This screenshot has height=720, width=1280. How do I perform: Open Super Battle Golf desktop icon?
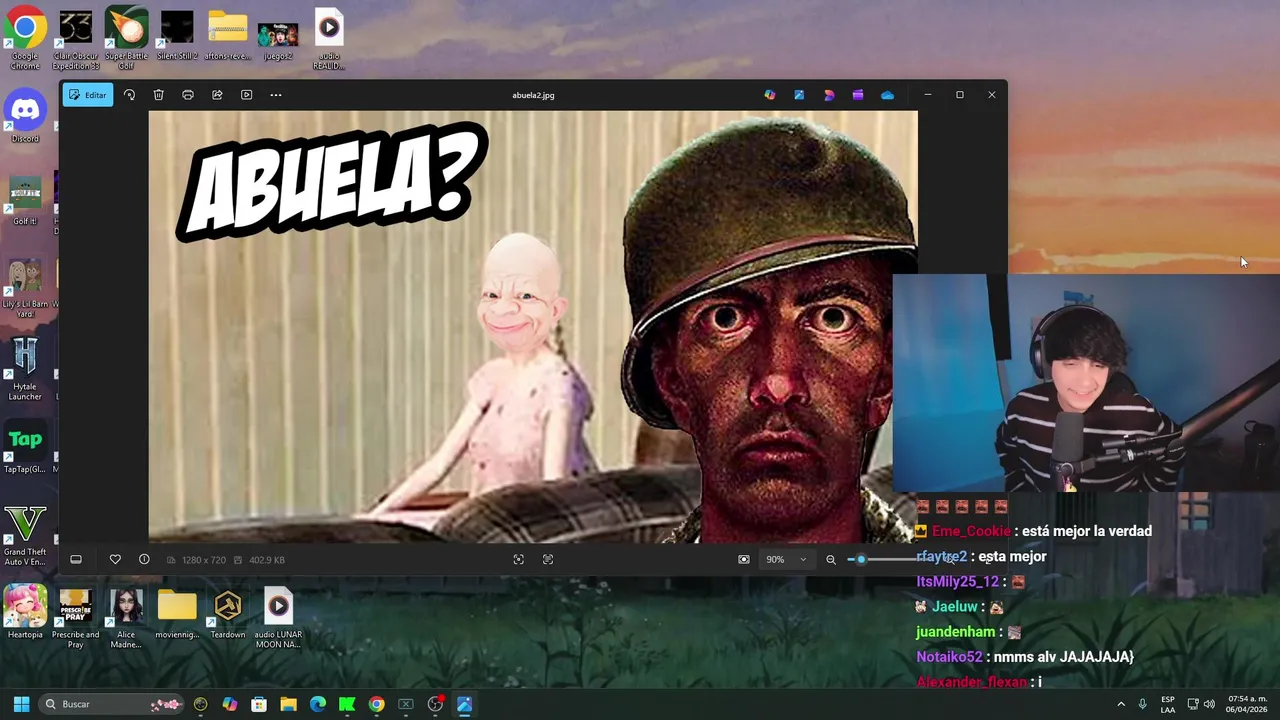(x=126, y=38)
